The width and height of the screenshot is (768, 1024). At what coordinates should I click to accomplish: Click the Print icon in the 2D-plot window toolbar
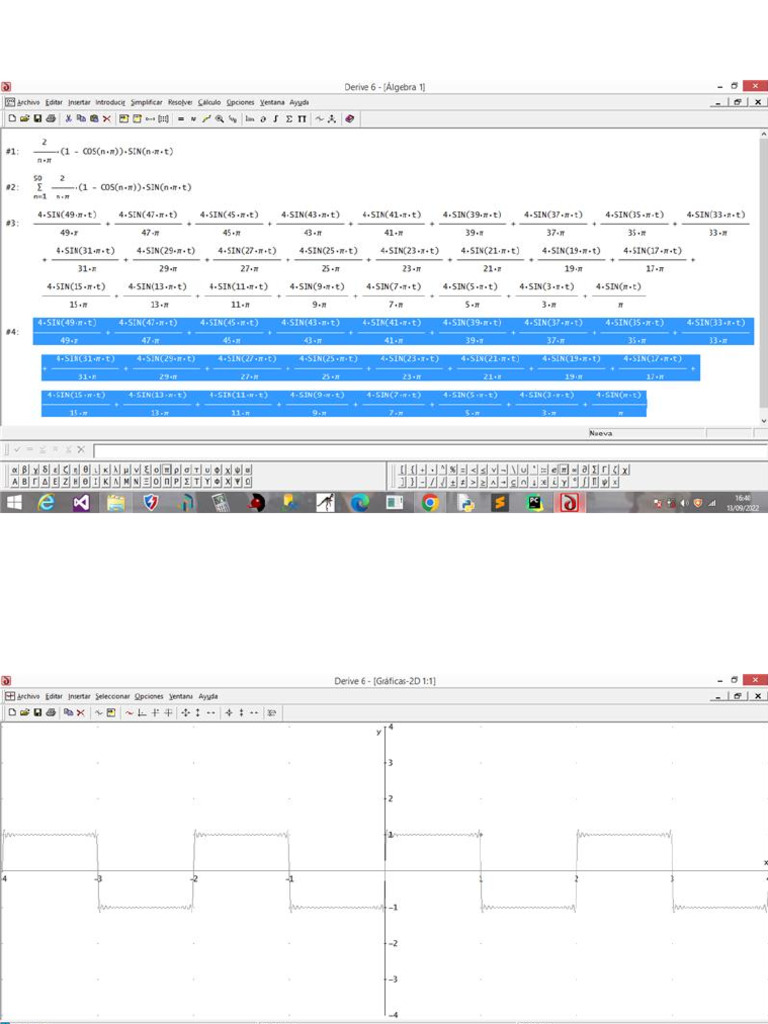point(49,713)
